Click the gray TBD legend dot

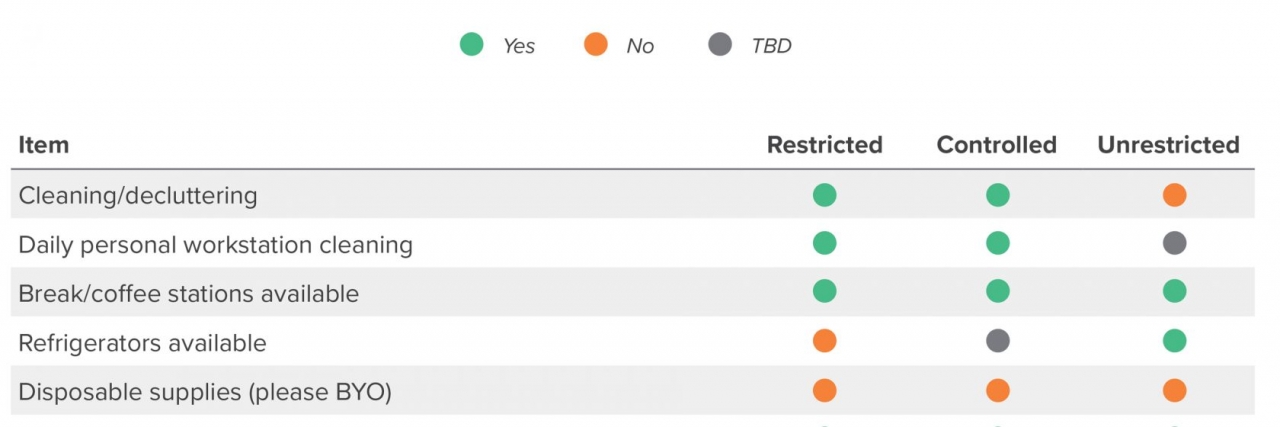click(720, 45)
